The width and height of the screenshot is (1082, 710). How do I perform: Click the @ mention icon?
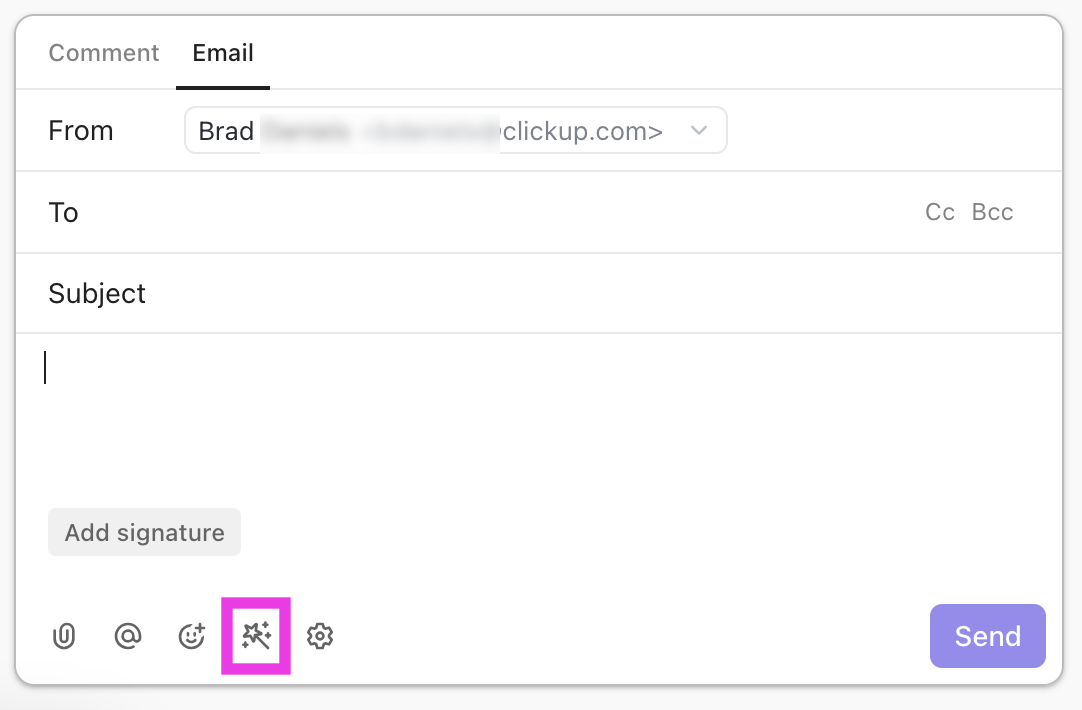[x=128, y=636]
